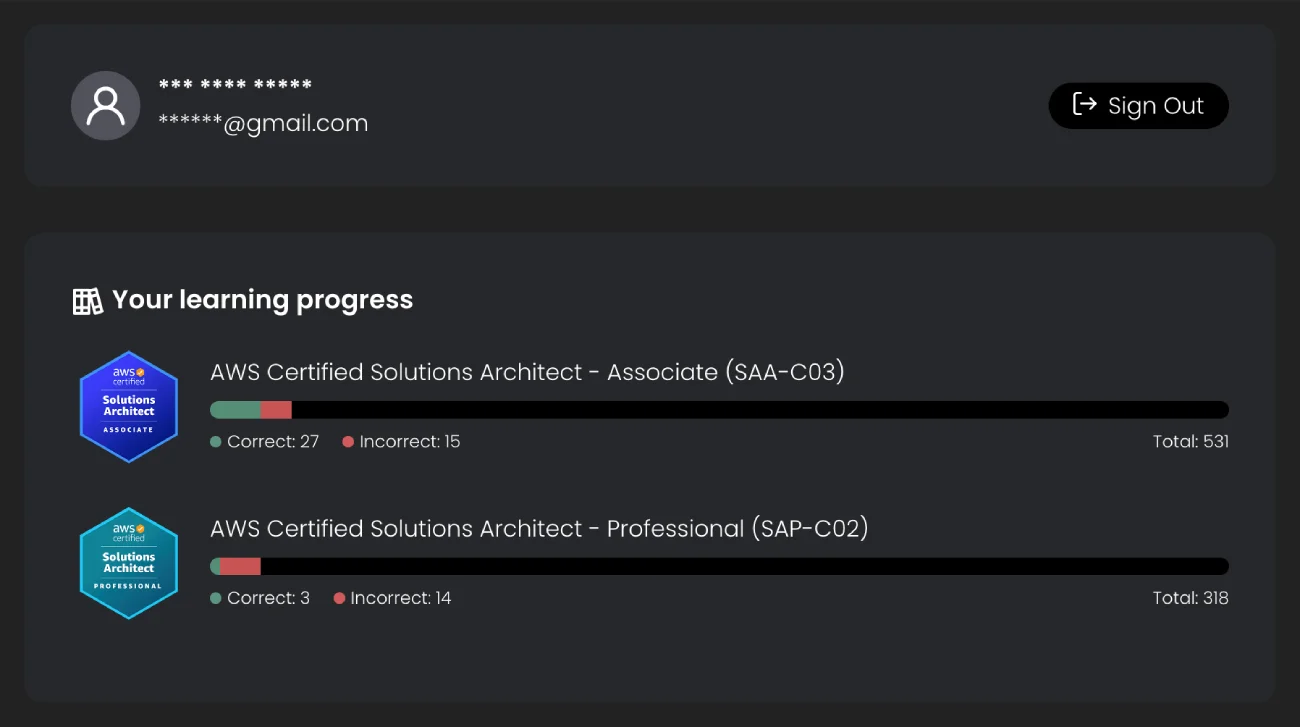The width and height of the screenshot is (1300, 727).
Task: Open the AWS Solutions Architect Associate (SAA-C03) title
Action: 527,372
